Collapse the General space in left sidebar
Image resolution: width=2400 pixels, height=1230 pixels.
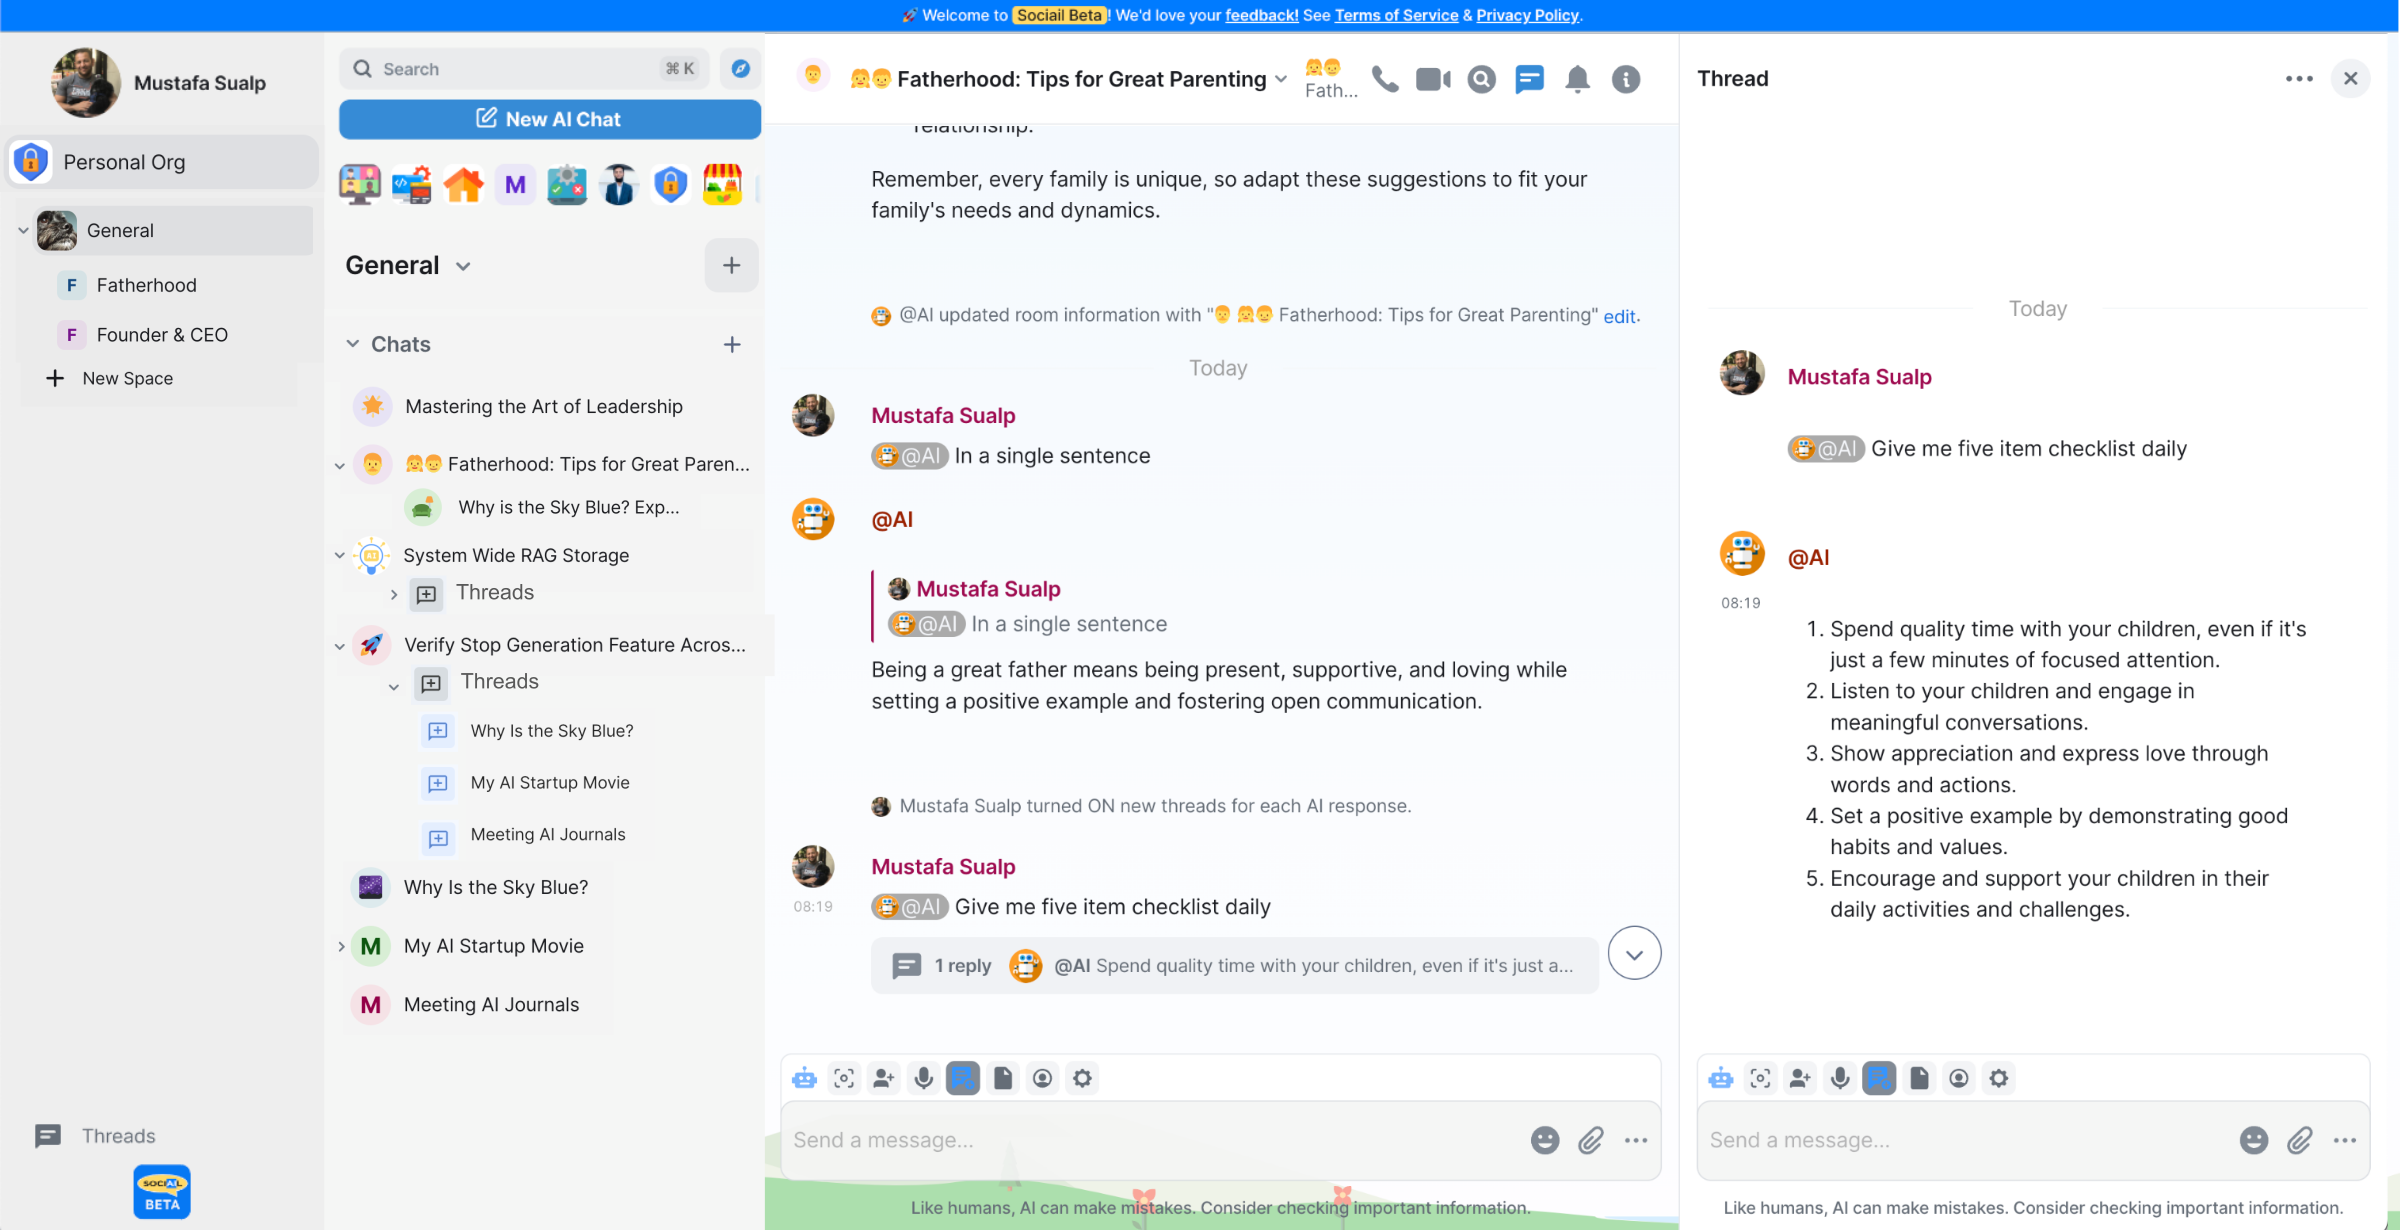pos(23,230)
